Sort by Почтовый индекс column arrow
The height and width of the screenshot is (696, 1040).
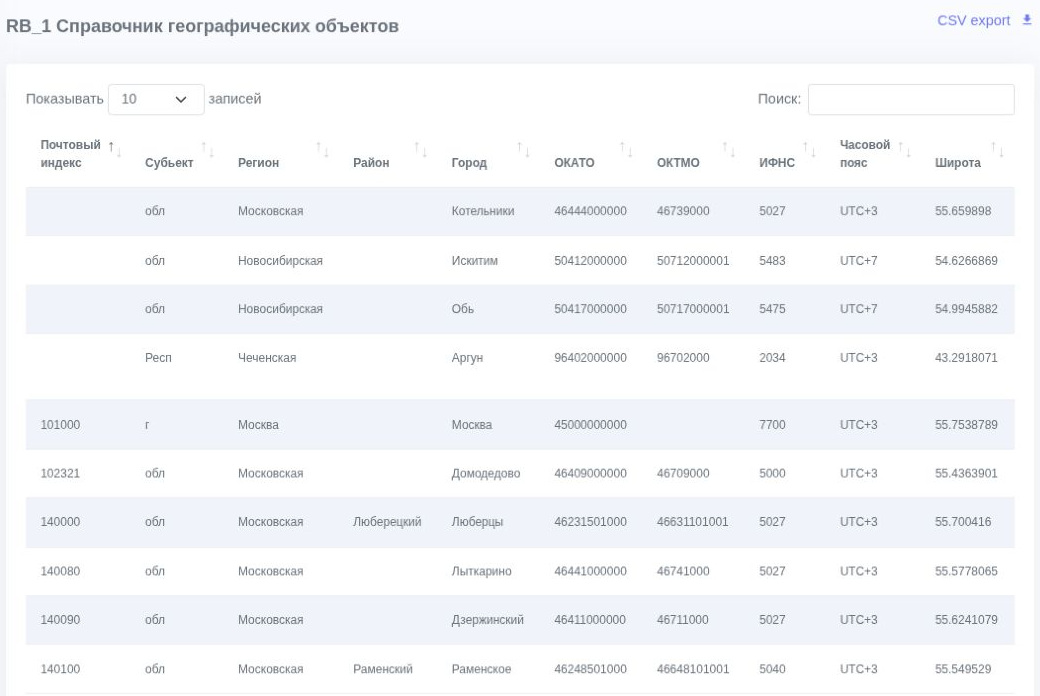pyautogui.click(x=115, y=149)
